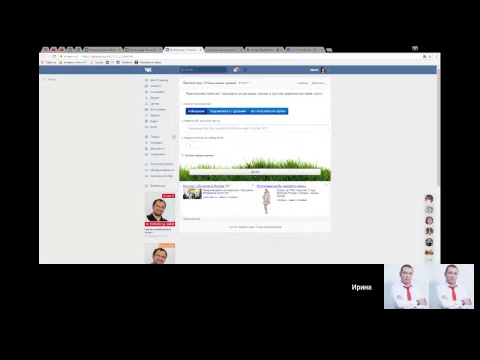The height and width of the screenshot is (360, 480).
Task: Click the wide button on the grass banner
Action: (255, 172)
